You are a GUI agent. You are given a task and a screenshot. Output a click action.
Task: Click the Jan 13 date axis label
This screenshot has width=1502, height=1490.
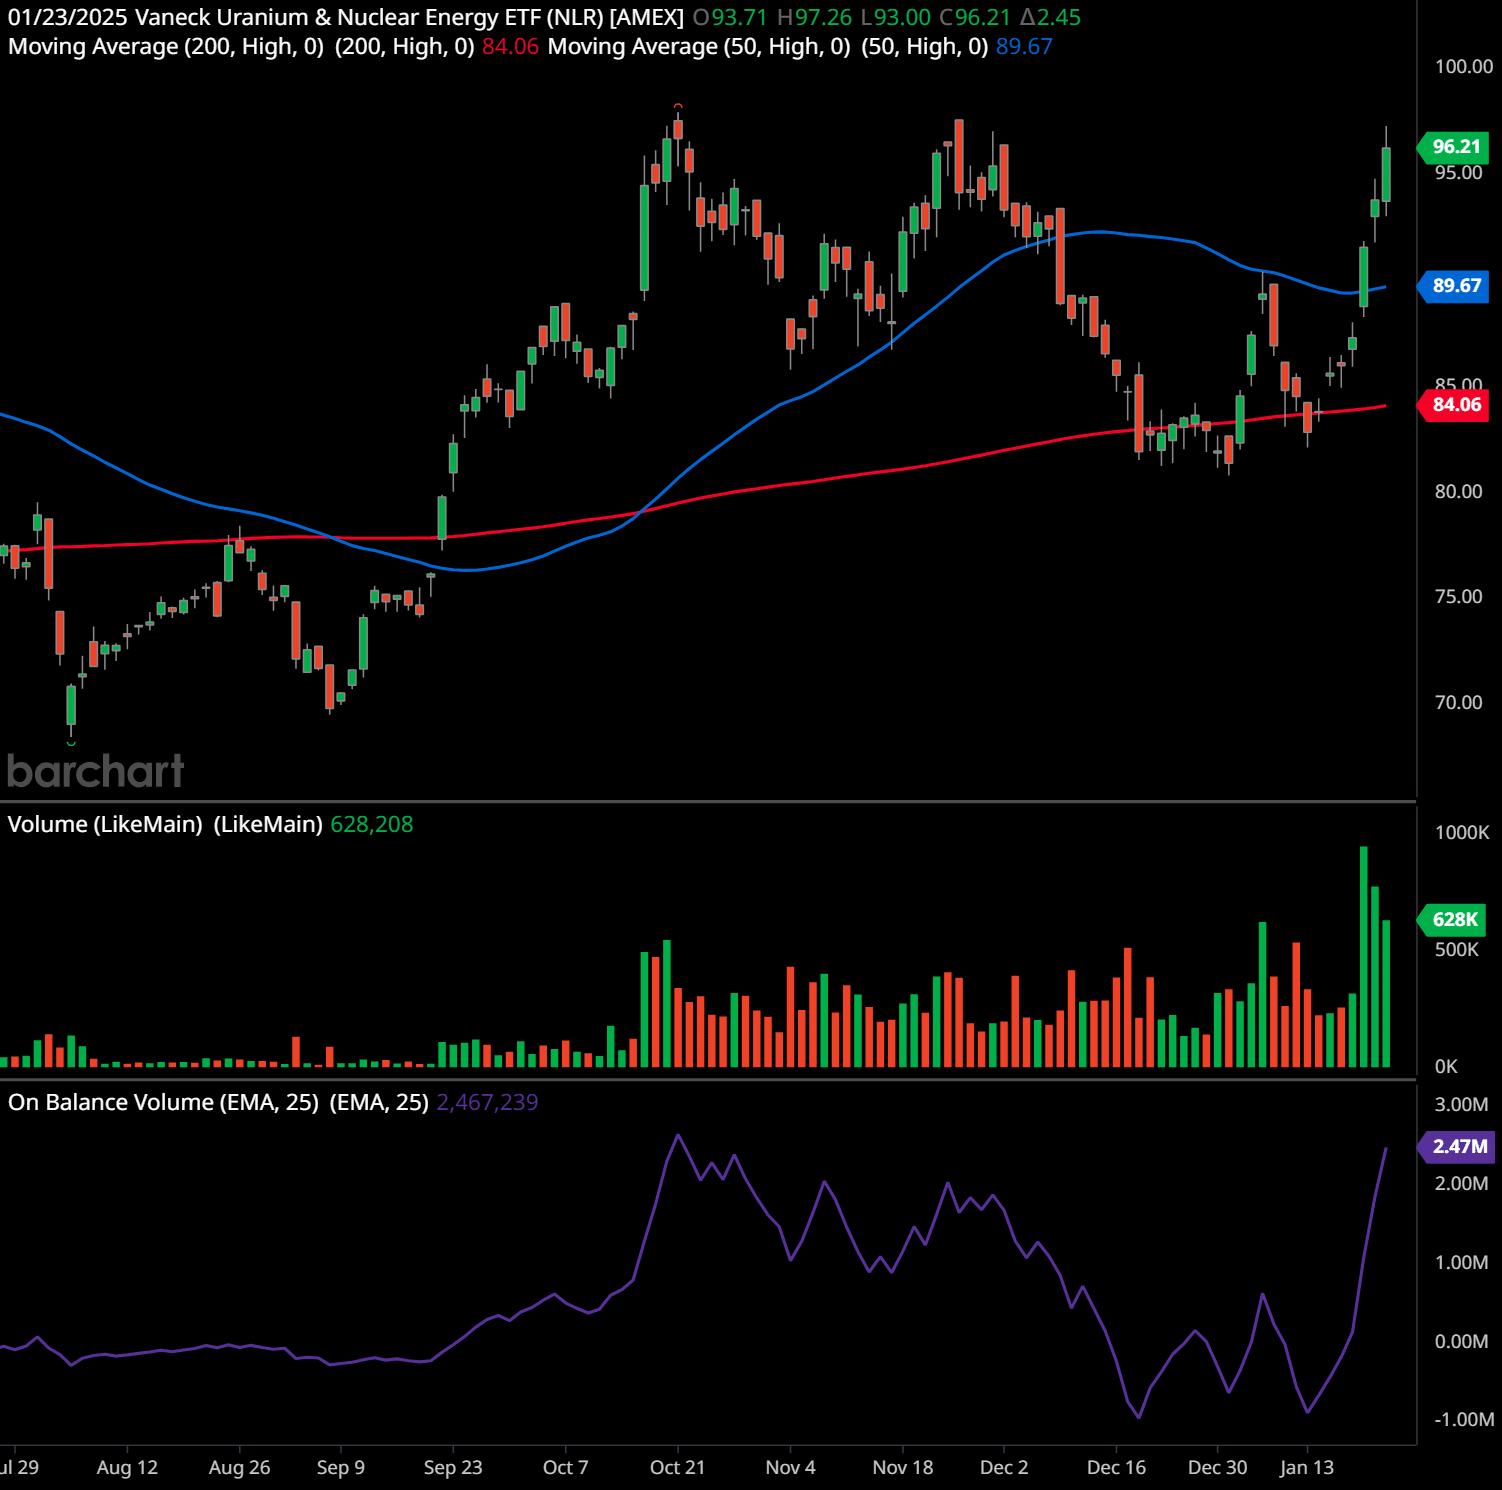(1306, 1467)
